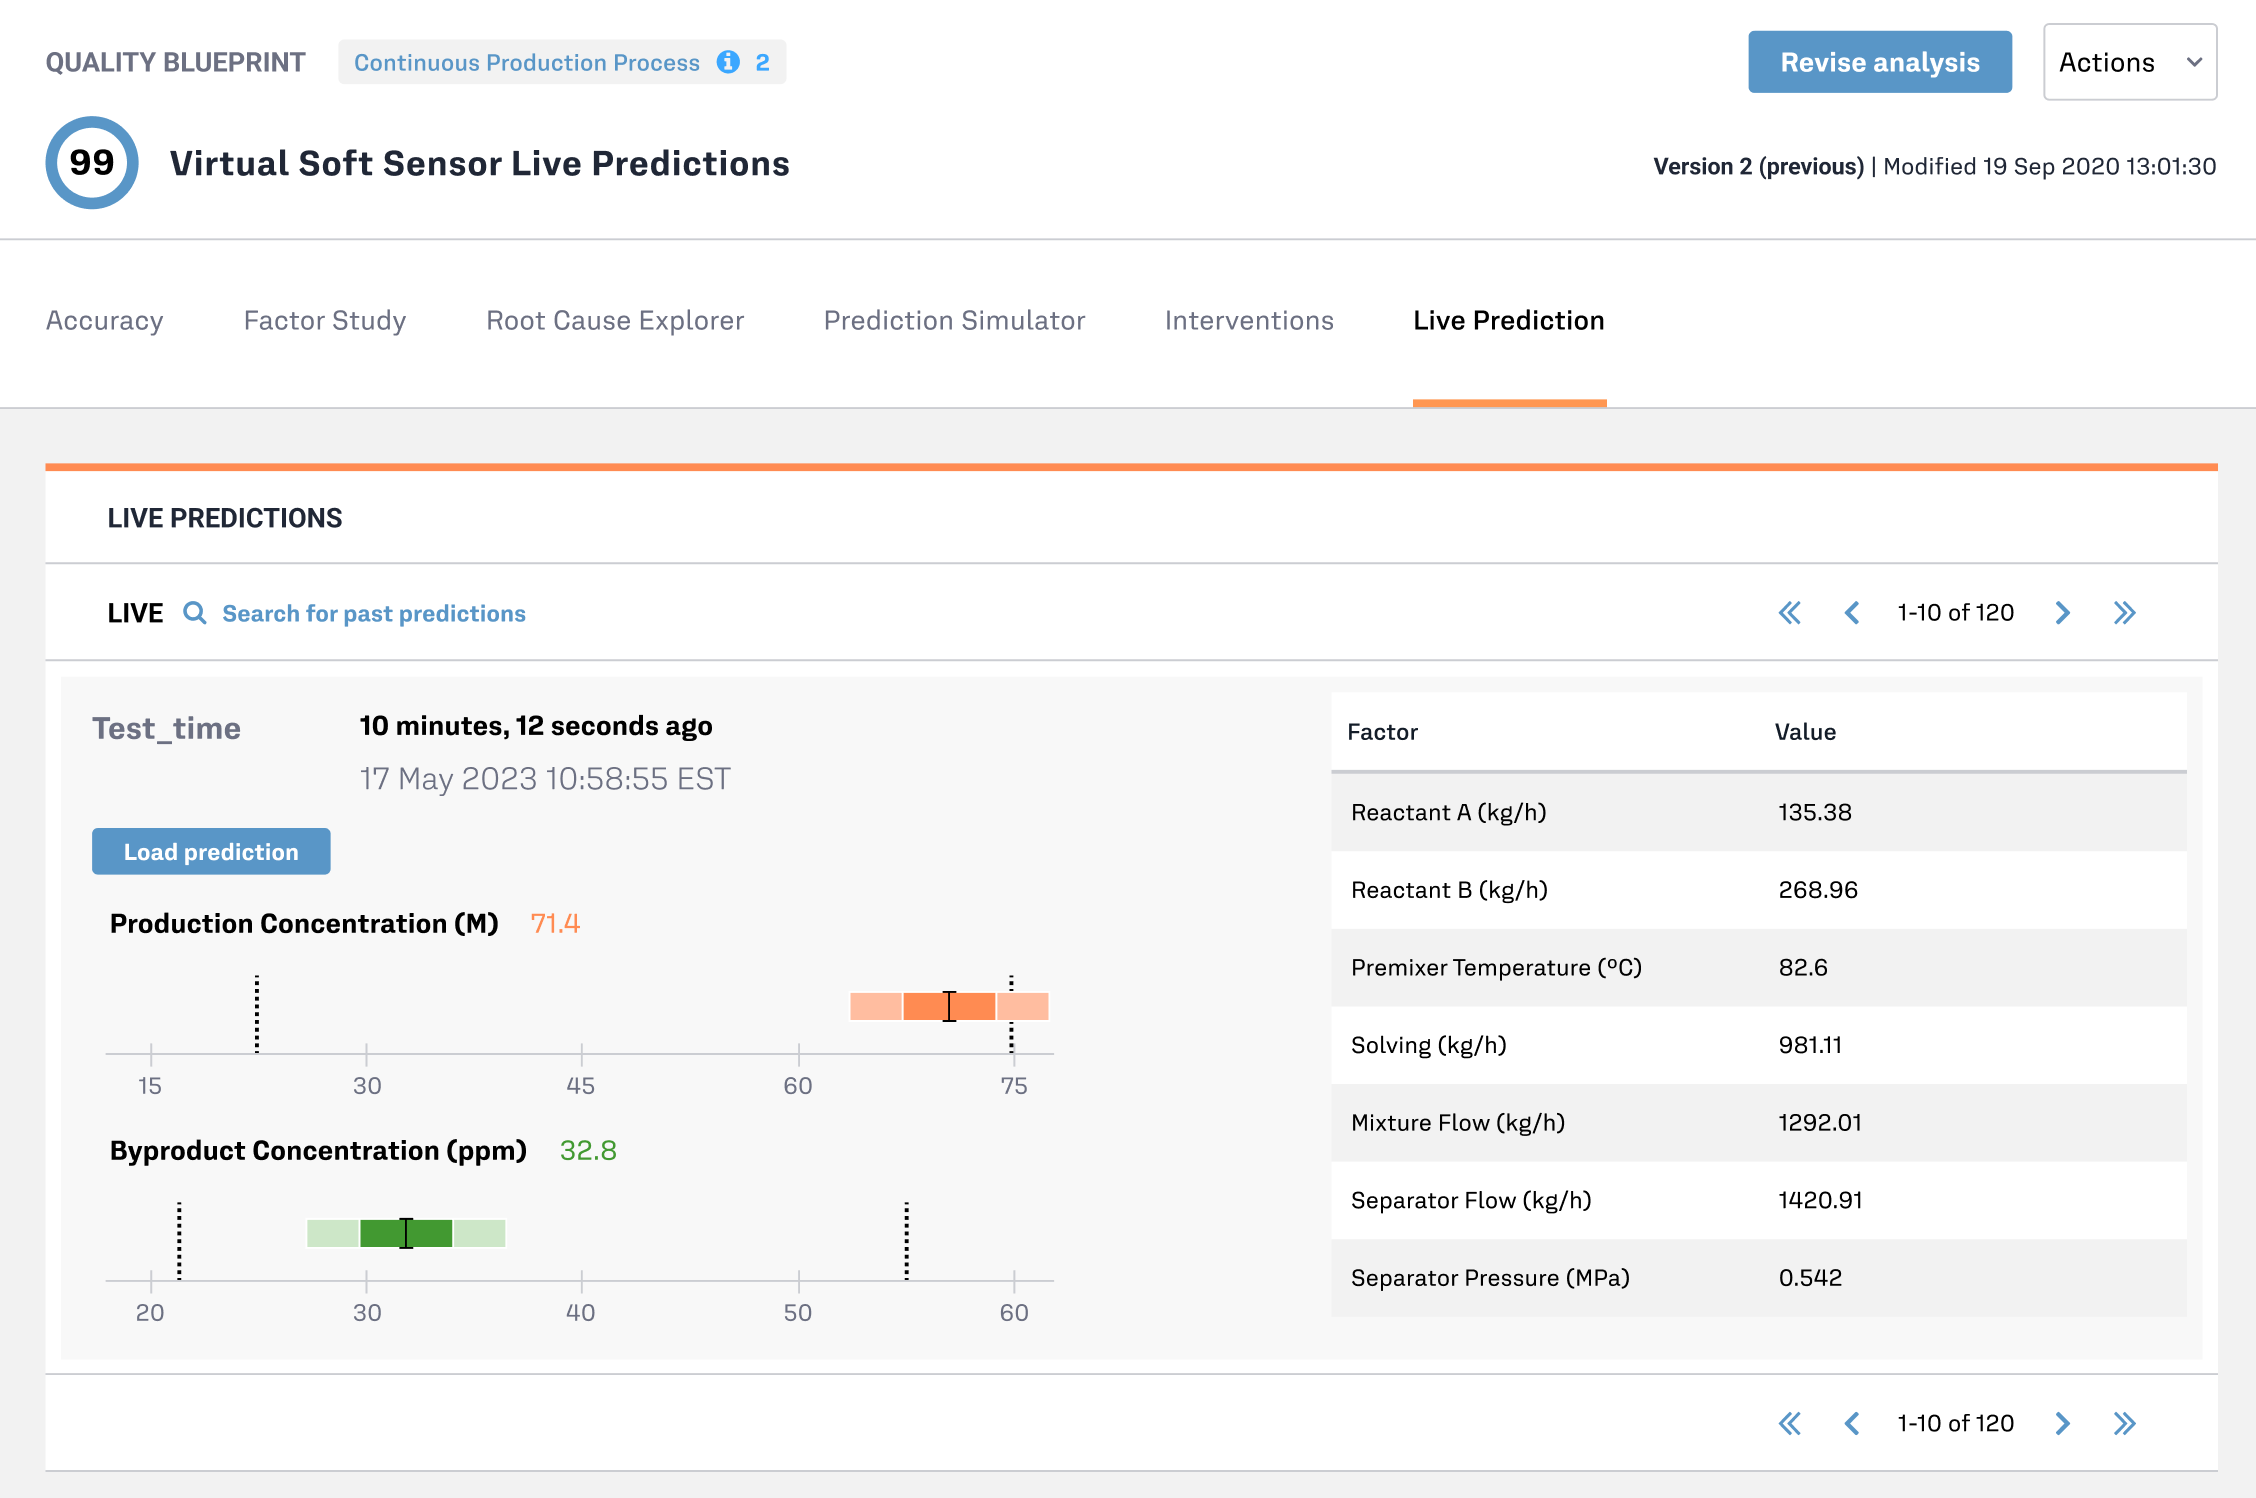
Task: Jump to first page using top double-left arrows
Action: tap(1790, 613)
